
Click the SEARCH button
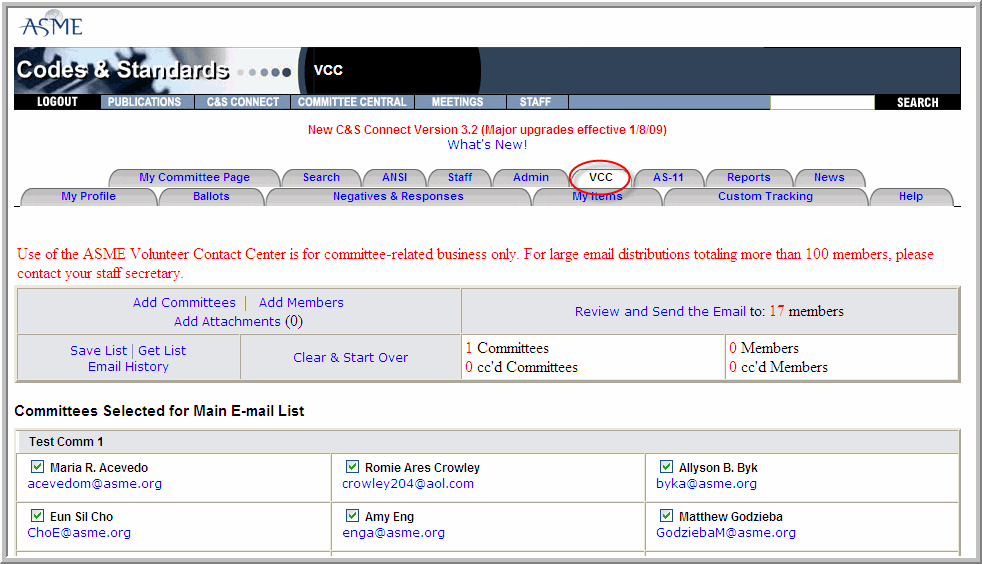click(917, 103)
